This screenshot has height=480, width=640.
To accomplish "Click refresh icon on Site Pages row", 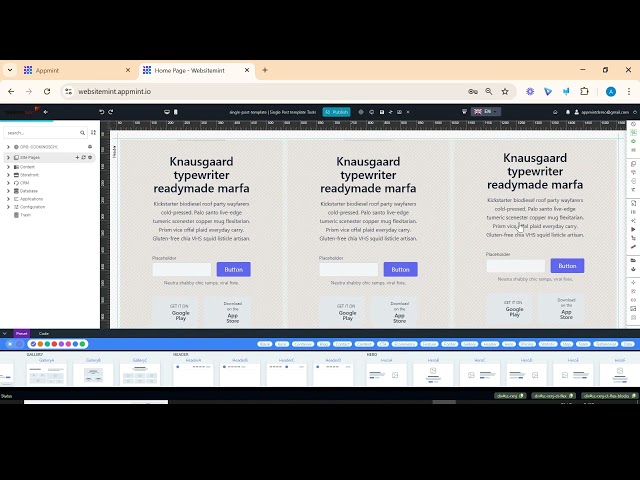I will pos(84,157).
